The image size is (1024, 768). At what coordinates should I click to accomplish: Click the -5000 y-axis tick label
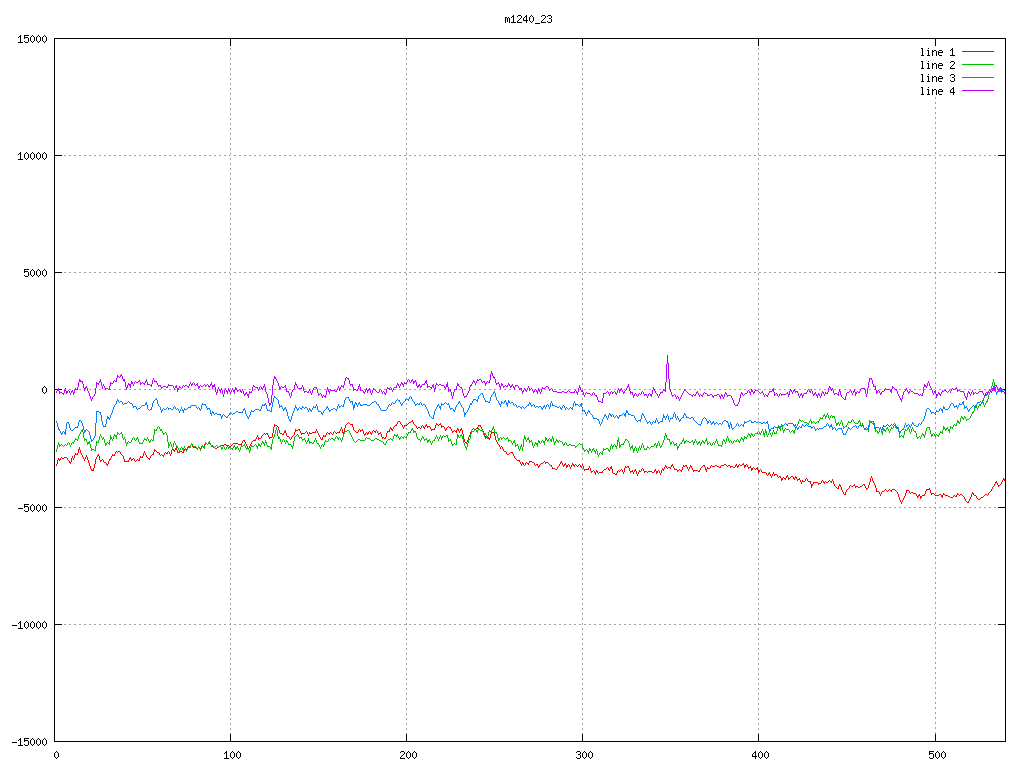pyautogui.click(x=32, y=507)
